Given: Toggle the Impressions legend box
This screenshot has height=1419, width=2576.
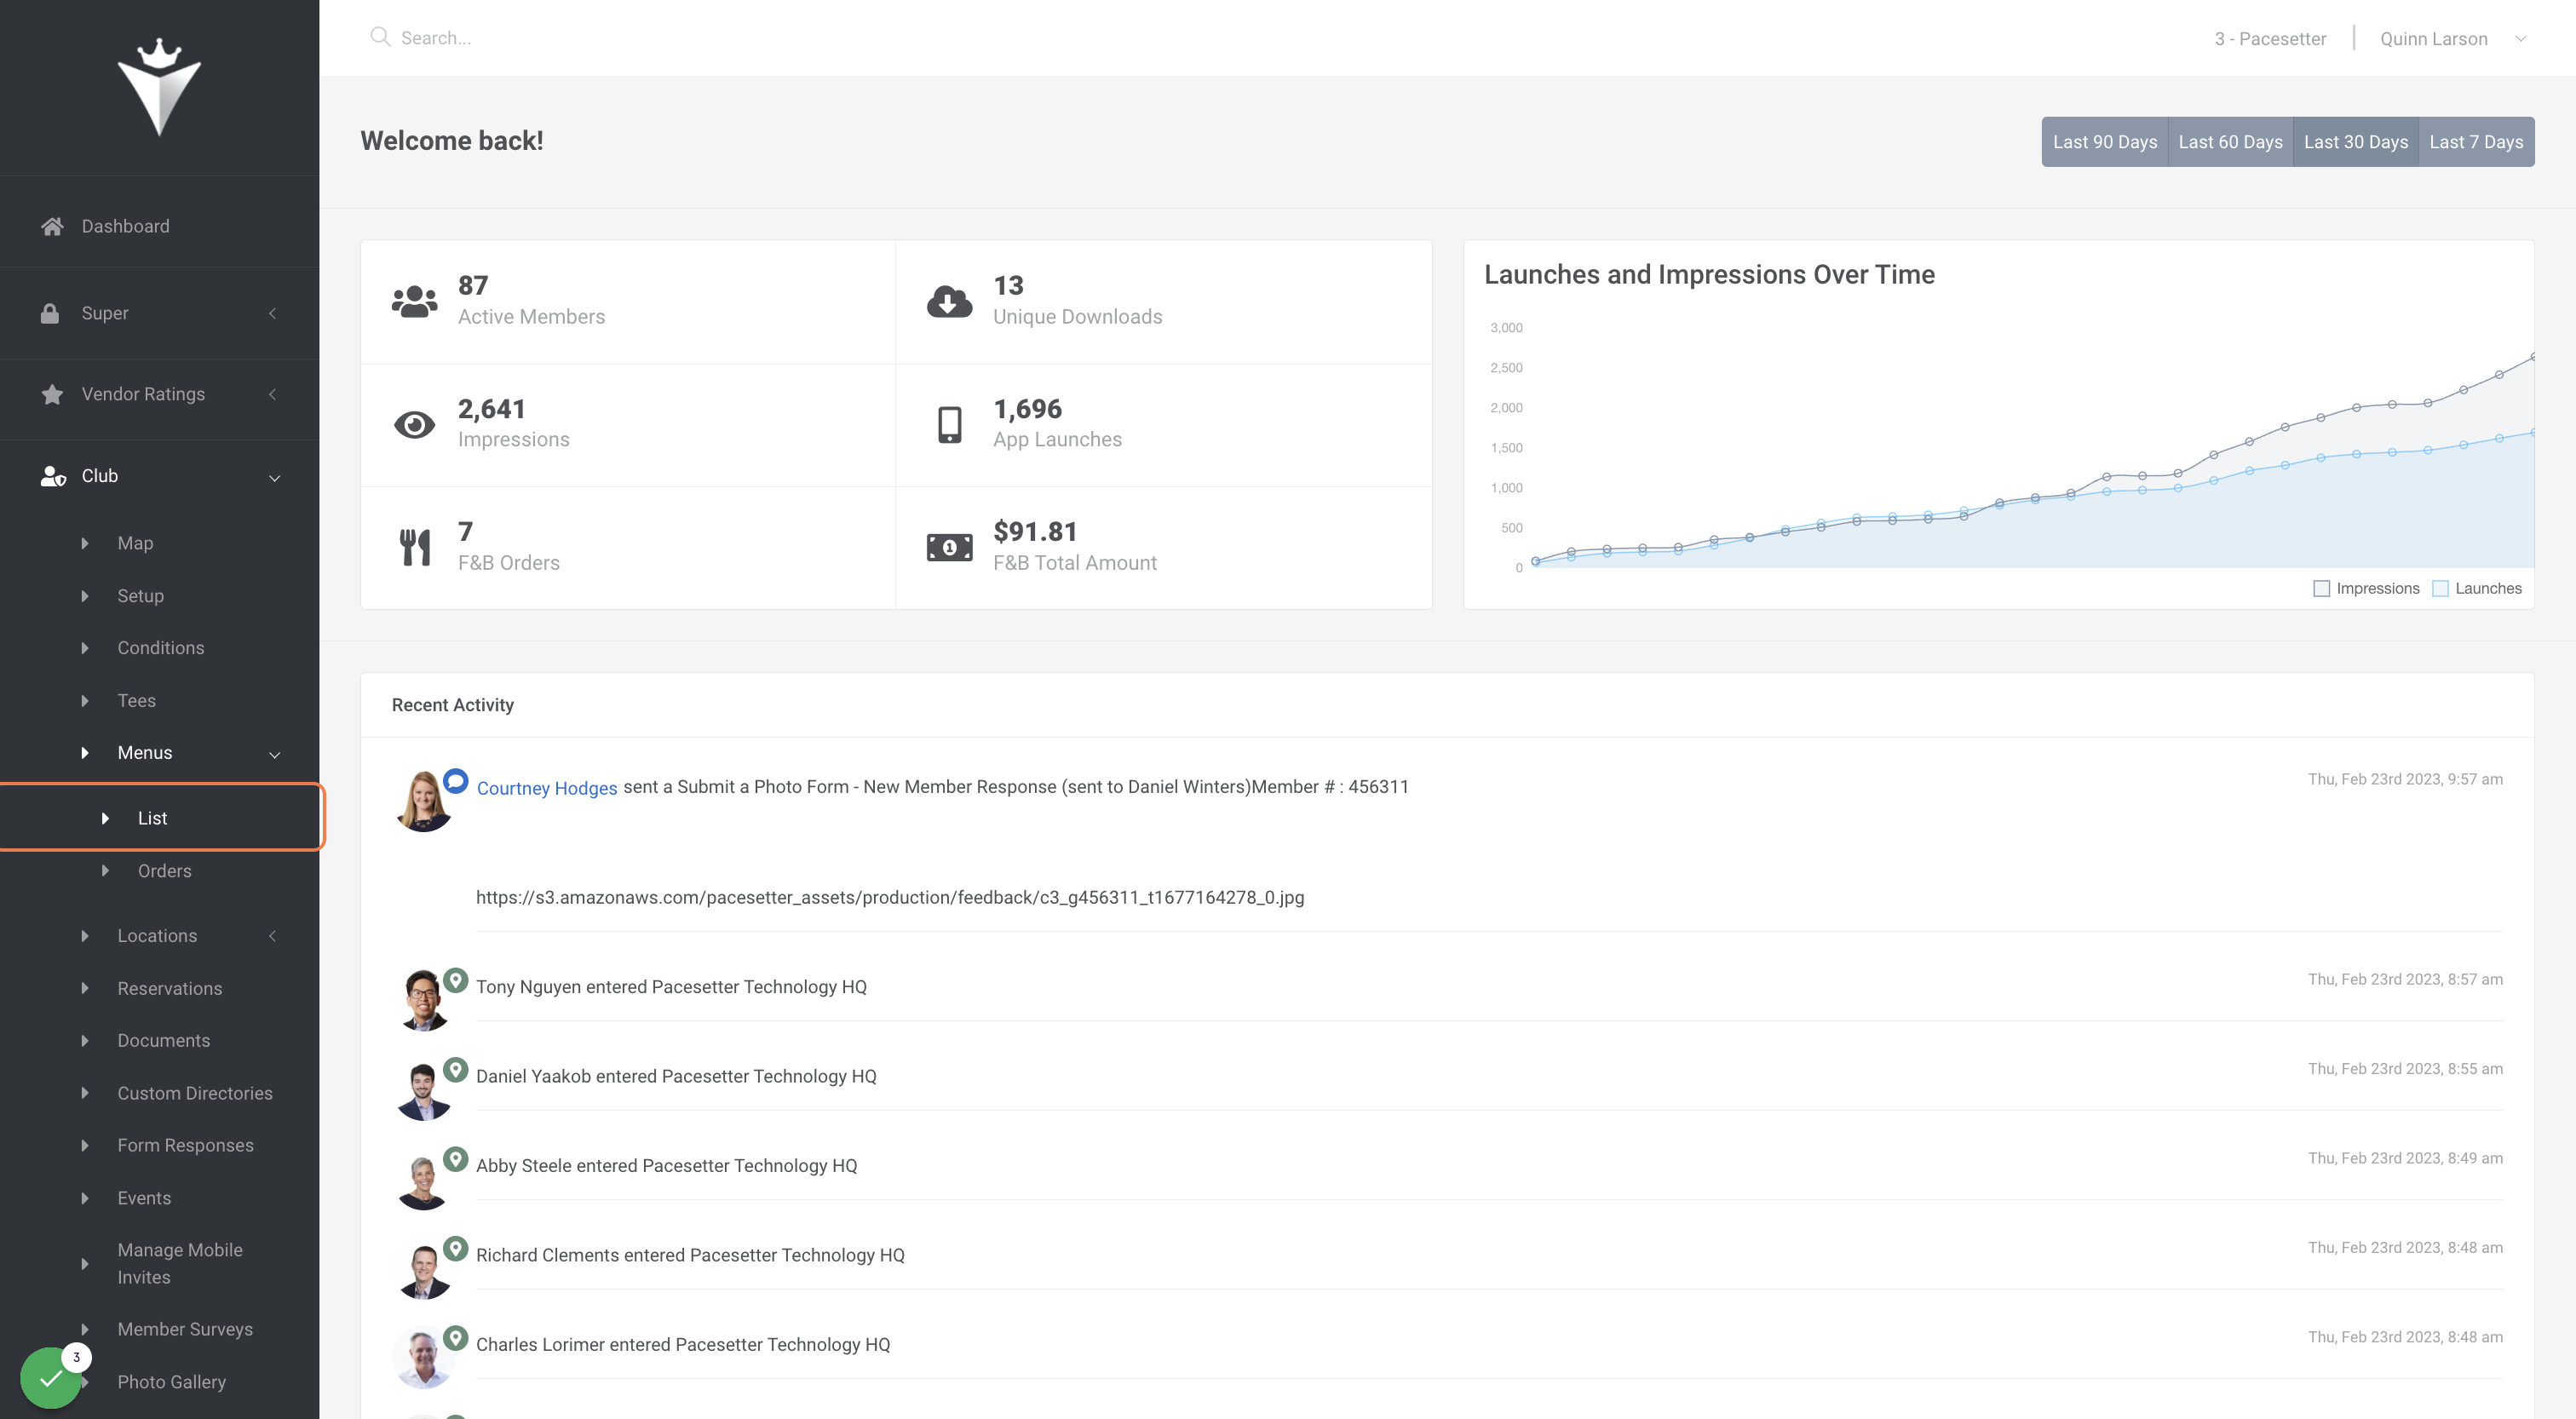Looking at the screenshot, I should [2321, 589].
